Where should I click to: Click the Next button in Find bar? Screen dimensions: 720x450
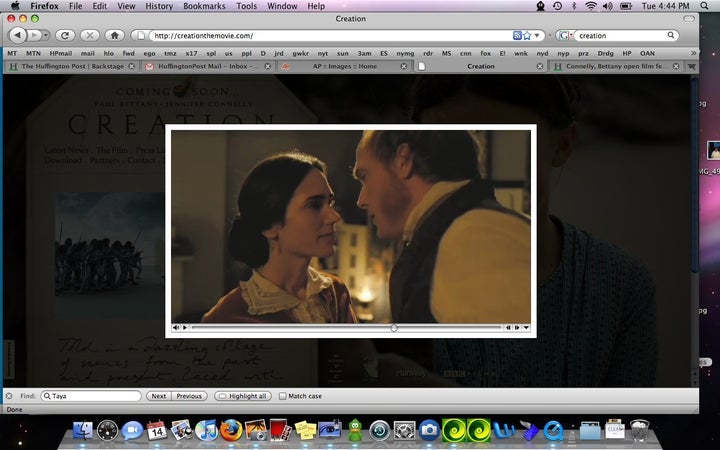pos(159,396)
